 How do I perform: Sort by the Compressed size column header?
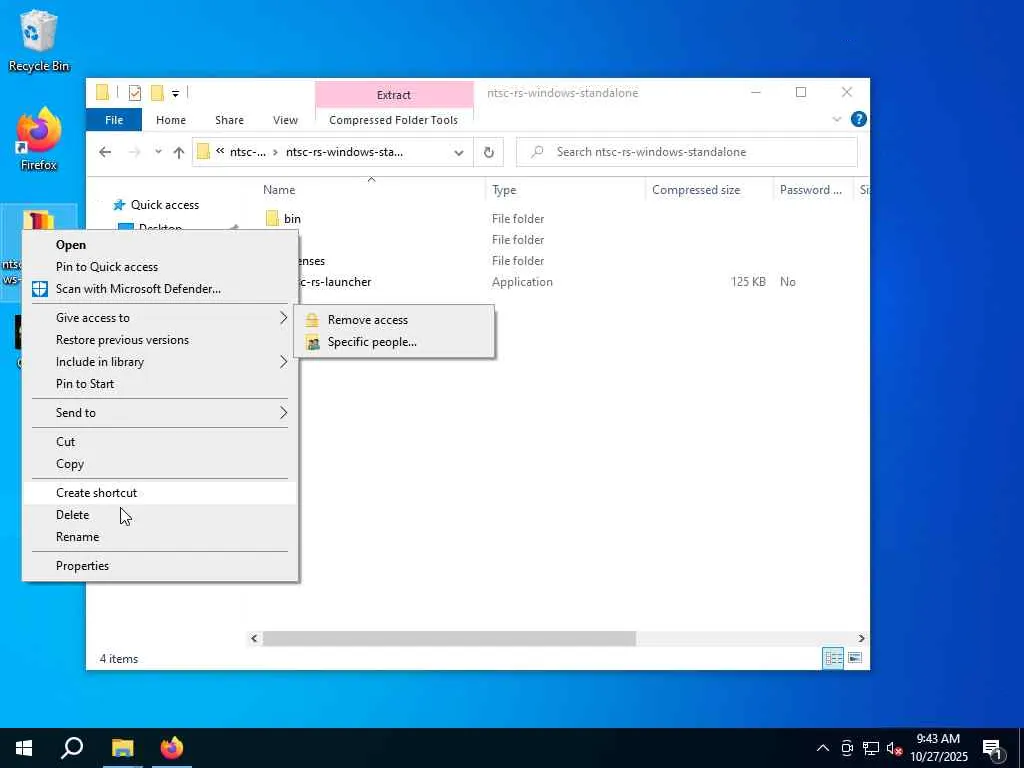point(709,190)
